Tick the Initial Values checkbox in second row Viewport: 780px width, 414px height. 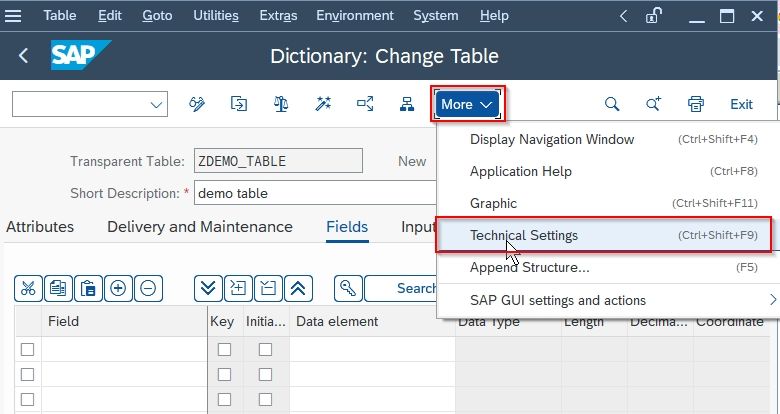tap(265, 374)
